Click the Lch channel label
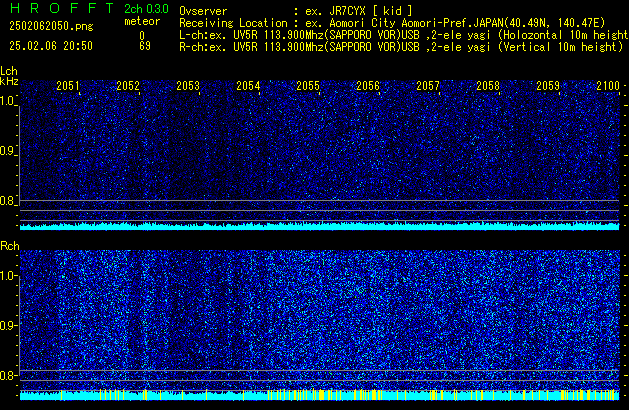Image resolution: width=629 pixels, height=410 pixels. 9,71
